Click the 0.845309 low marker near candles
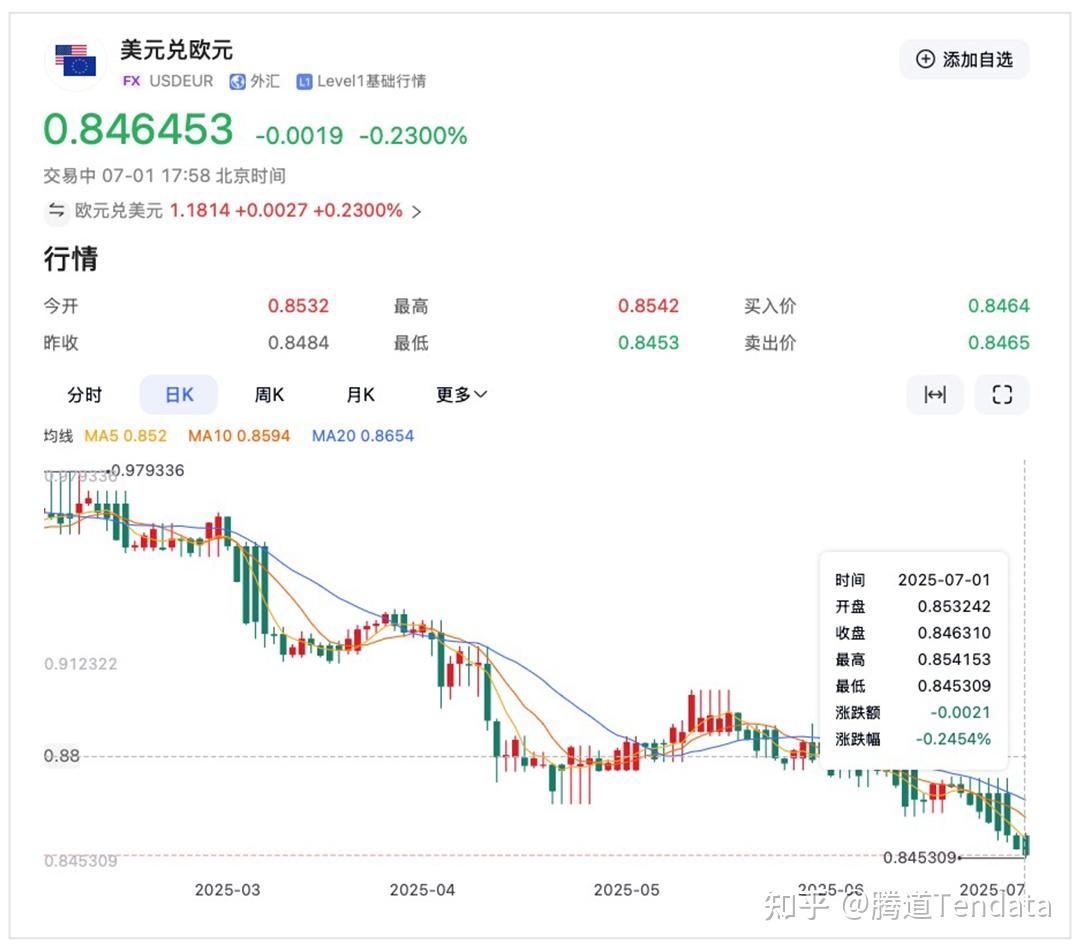The height and width of the screenshot is (950, 1080). coord(920,858)
